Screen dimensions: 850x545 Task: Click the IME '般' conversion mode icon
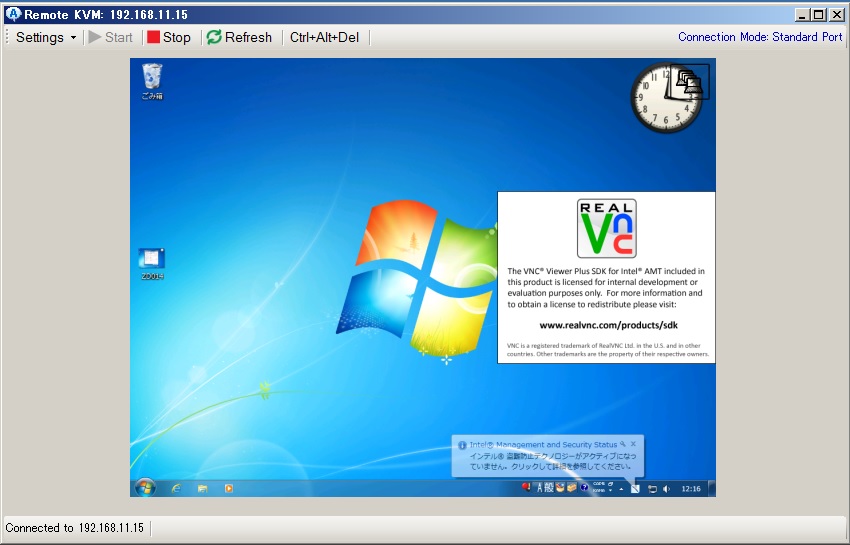tap(549, 488)
